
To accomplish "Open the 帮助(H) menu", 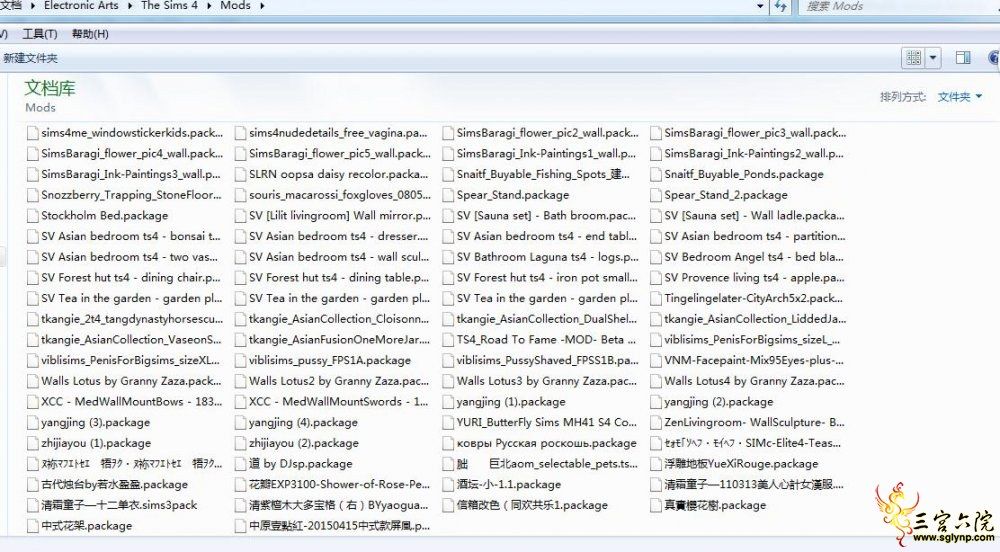I will click(x=90, y=34).
